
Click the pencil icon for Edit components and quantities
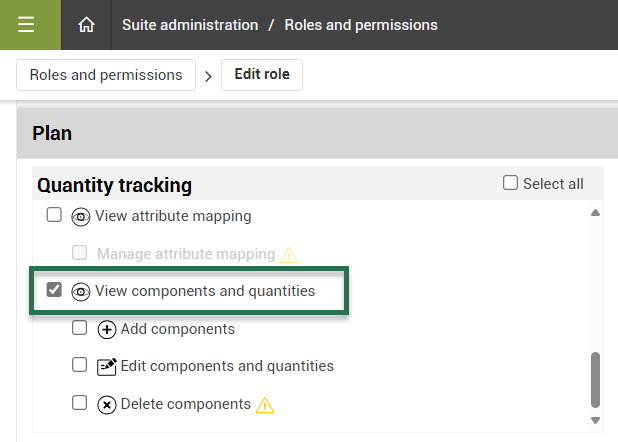(107, 366)
